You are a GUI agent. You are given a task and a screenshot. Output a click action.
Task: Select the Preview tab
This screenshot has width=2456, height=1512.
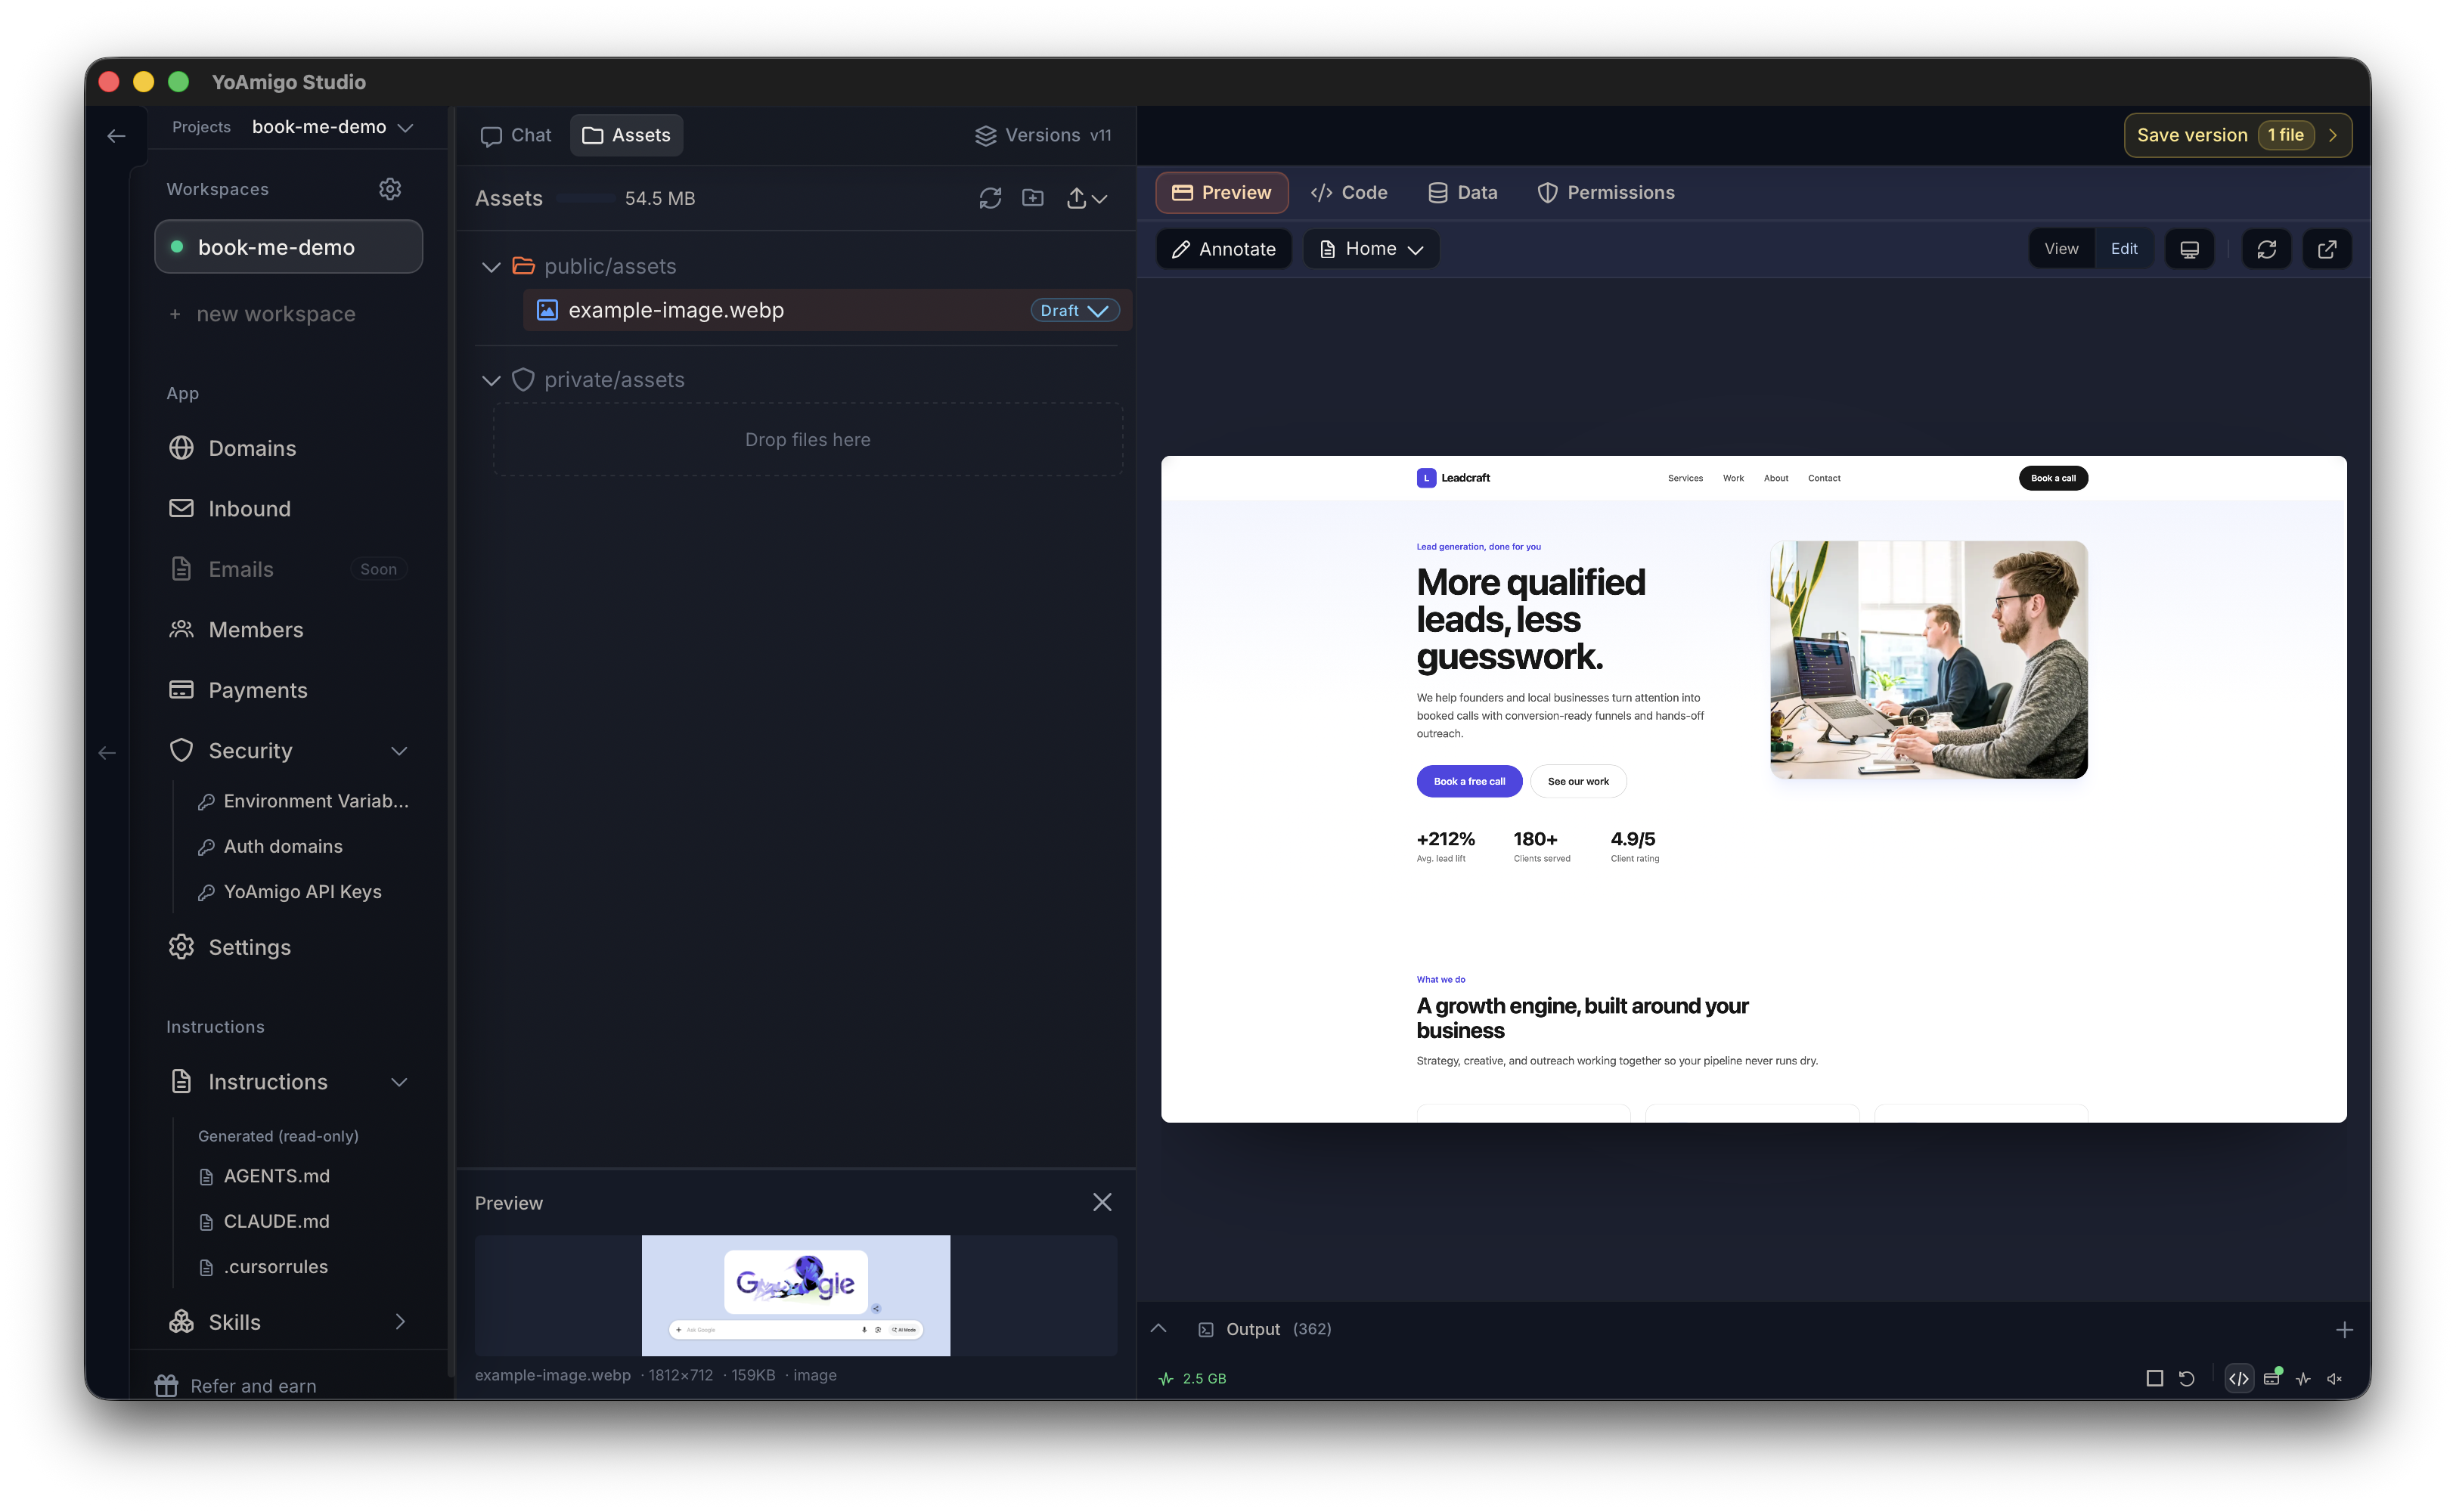(x=1222, y=192)
